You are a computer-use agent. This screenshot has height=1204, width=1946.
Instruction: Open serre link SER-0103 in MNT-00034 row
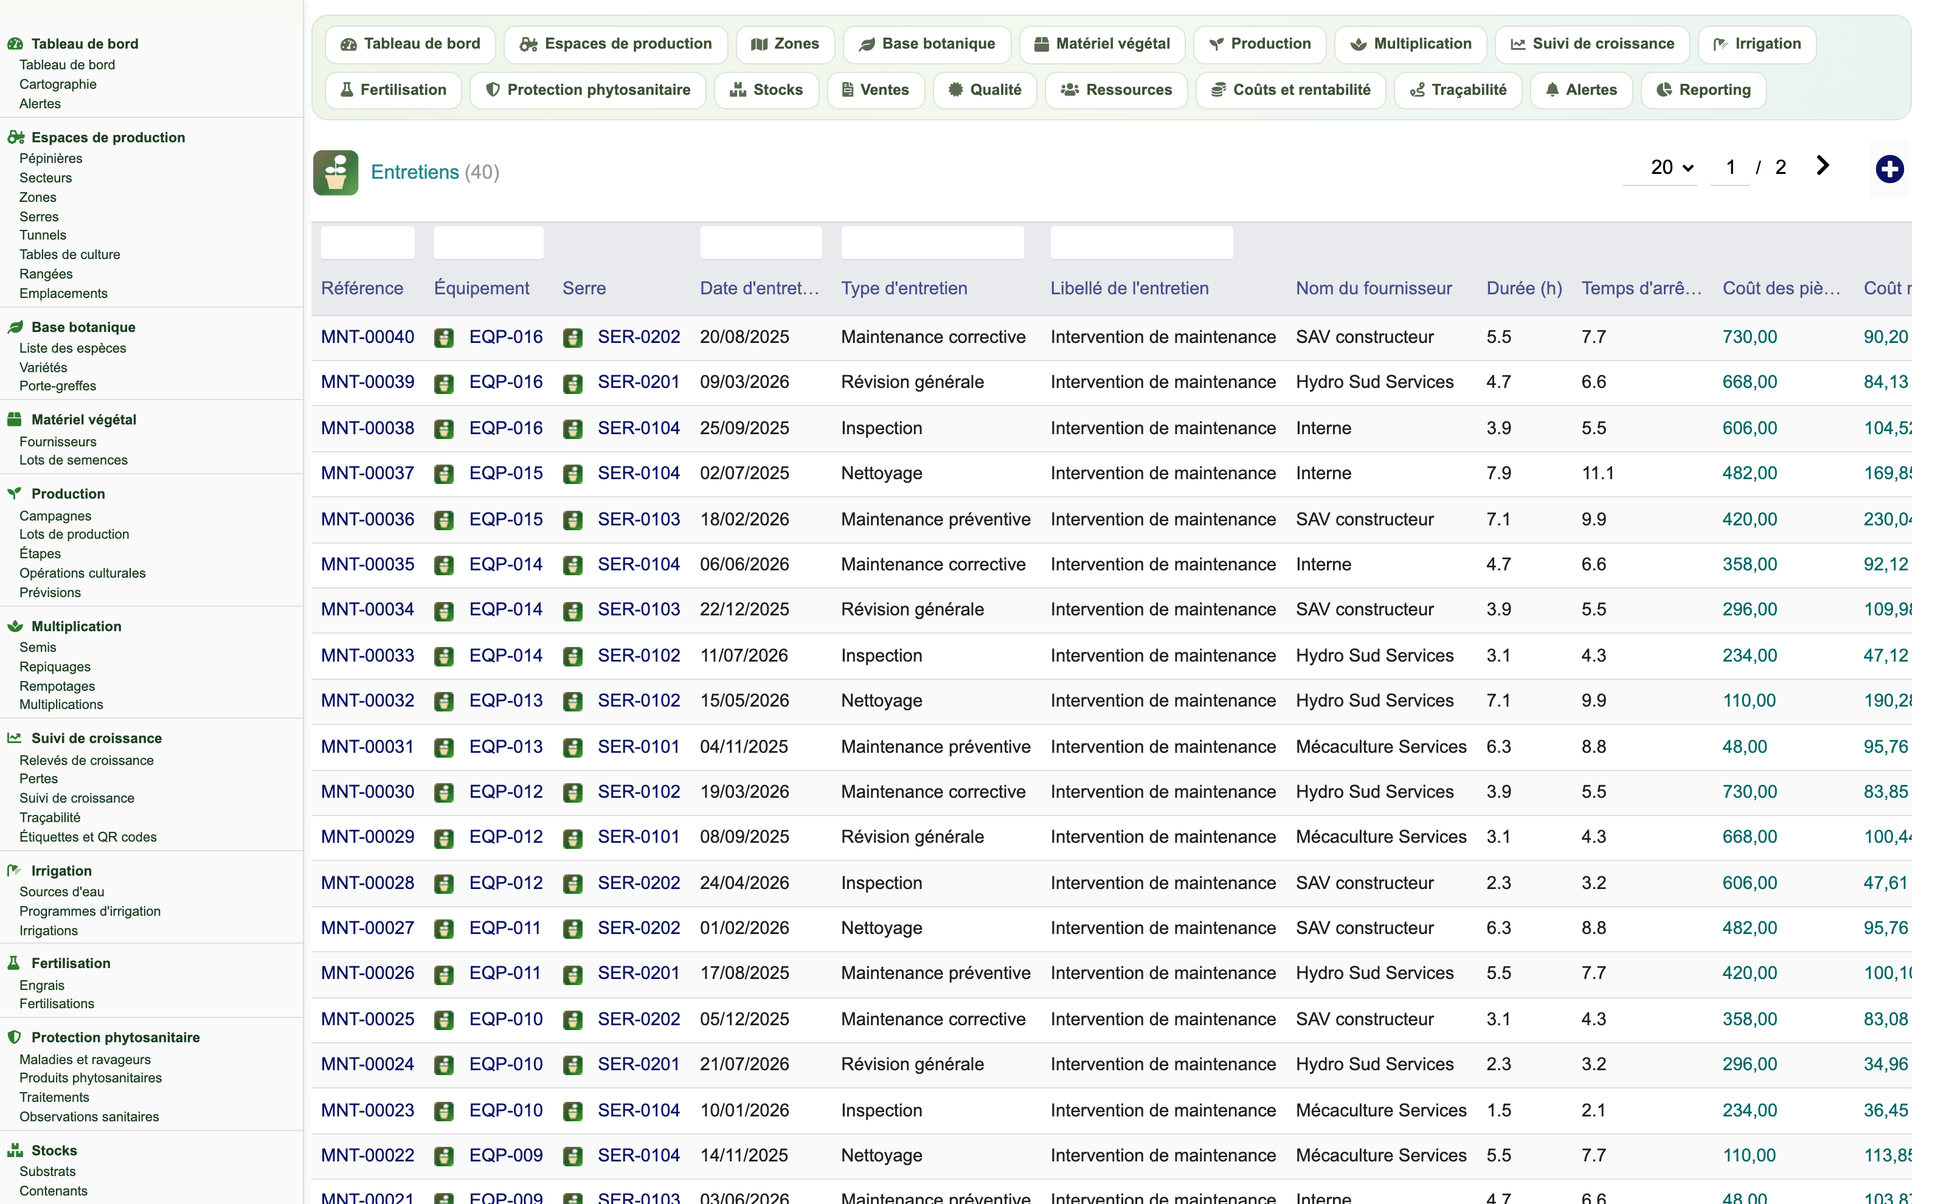pyautogui.click(x=639, y=609)
